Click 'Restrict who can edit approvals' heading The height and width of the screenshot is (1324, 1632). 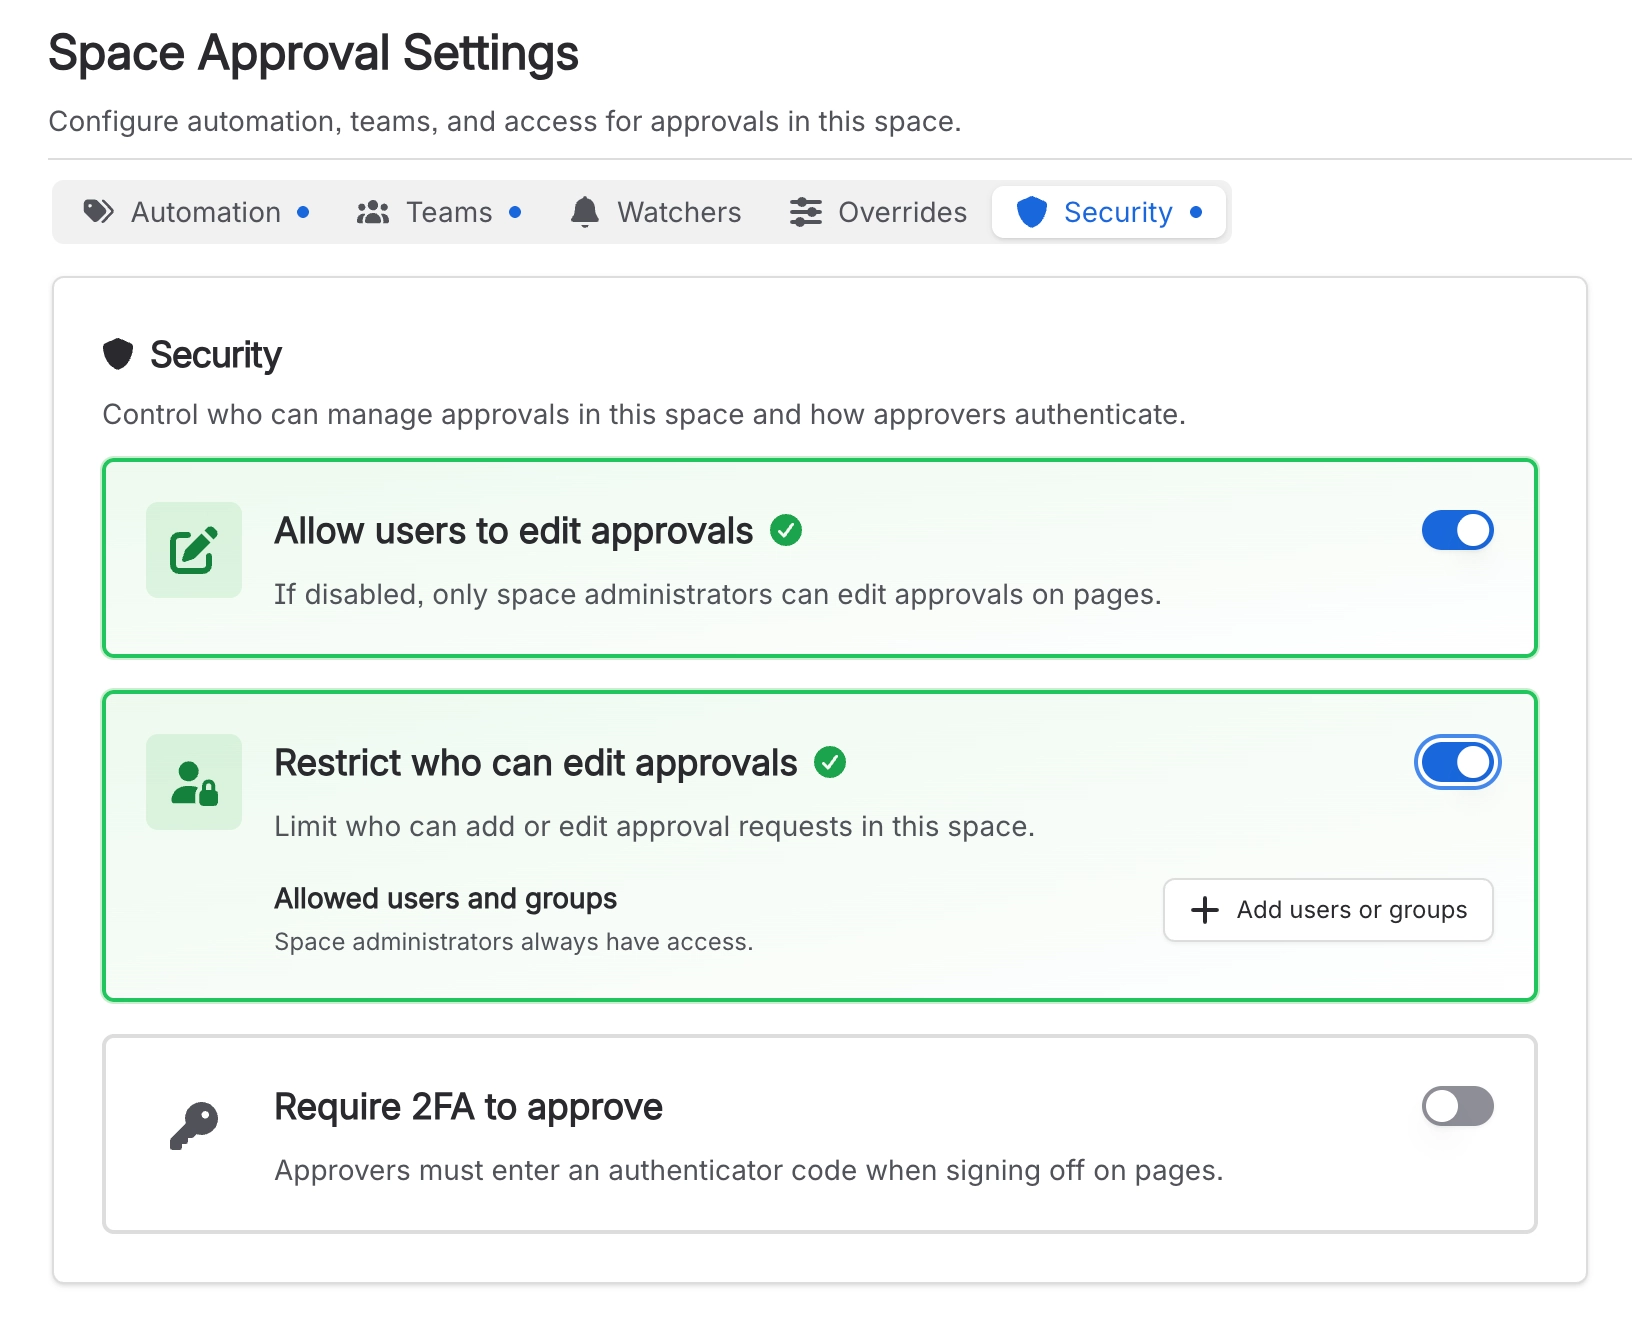(x=536, y=763)
